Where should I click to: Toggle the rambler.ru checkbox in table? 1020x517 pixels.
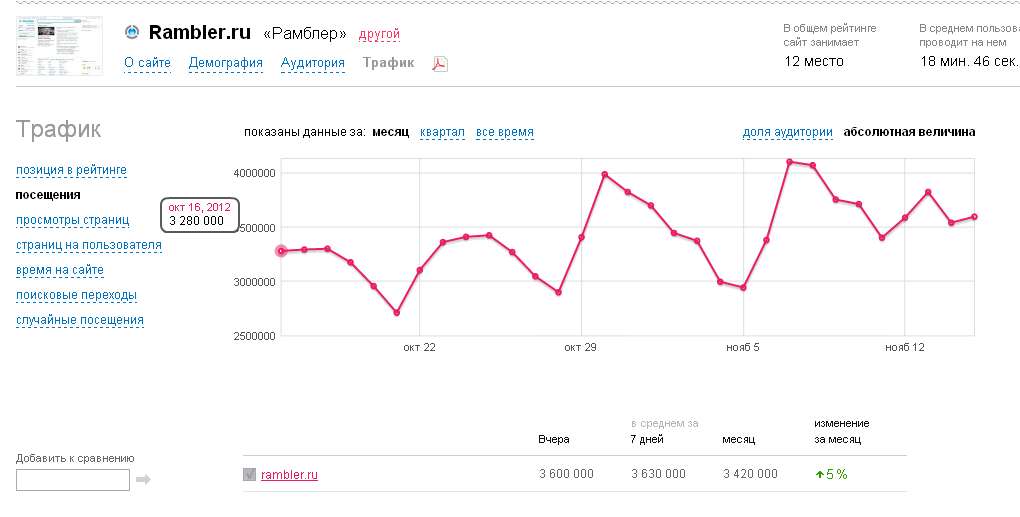tap(249, 475)
